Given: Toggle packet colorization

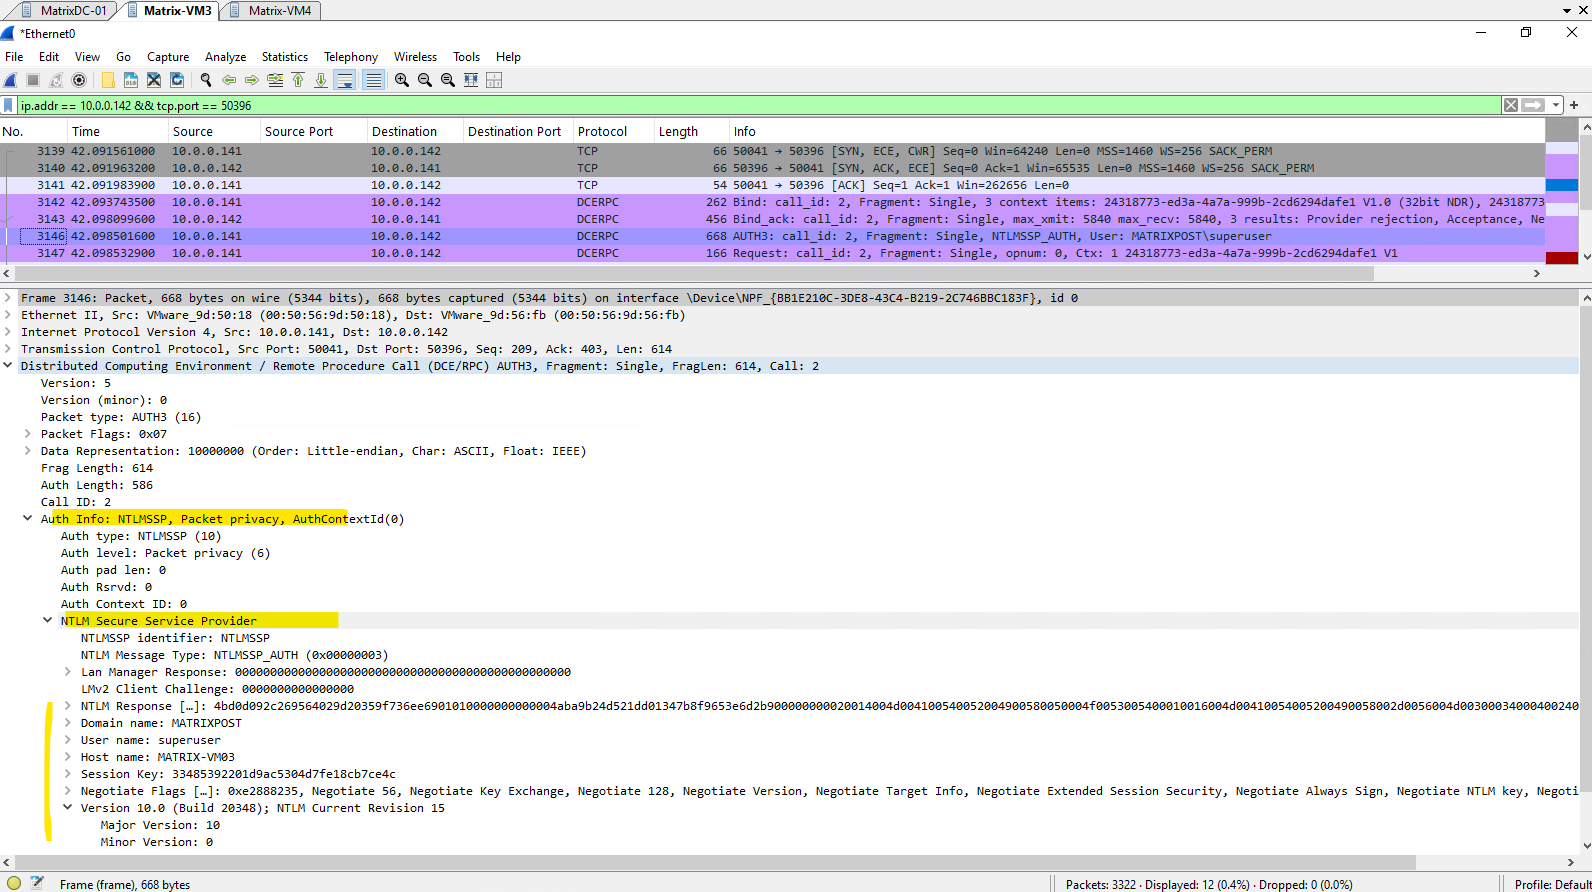Looking at the screenshot, I should click(373, 80).
